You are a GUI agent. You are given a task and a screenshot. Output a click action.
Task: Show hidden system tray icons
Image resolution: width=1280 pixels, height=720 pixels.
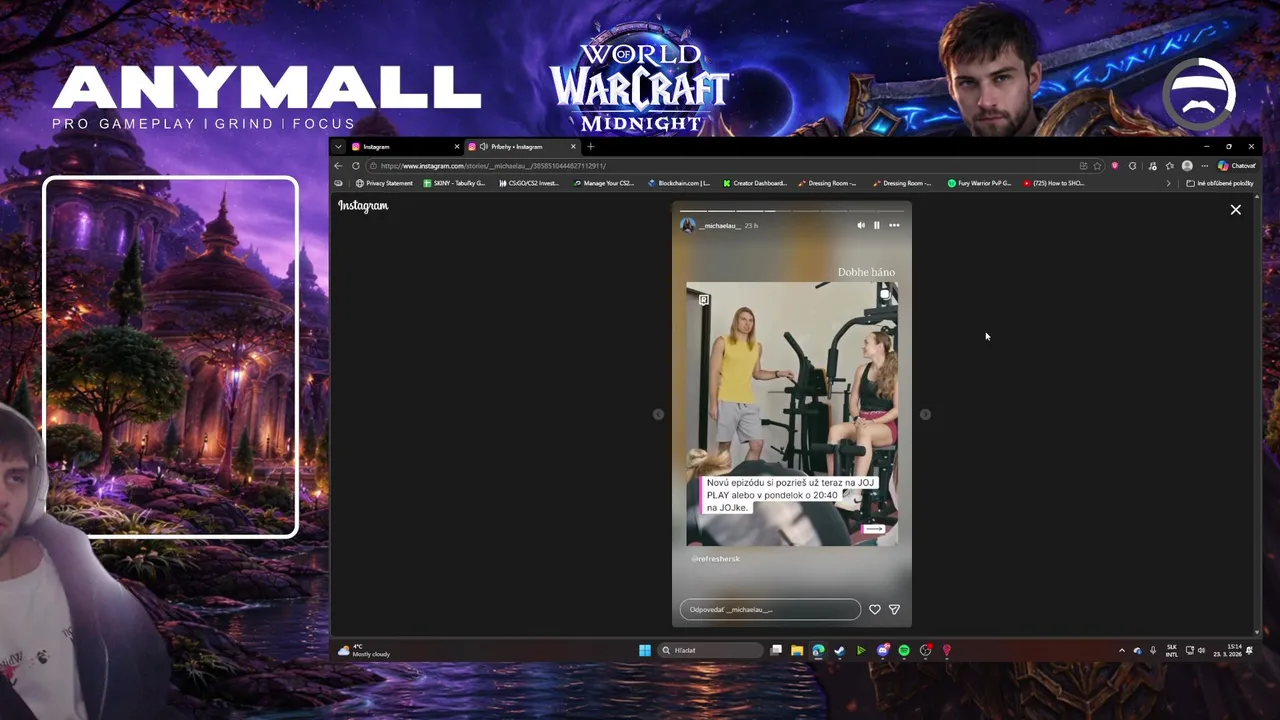tap(1121, 650)
